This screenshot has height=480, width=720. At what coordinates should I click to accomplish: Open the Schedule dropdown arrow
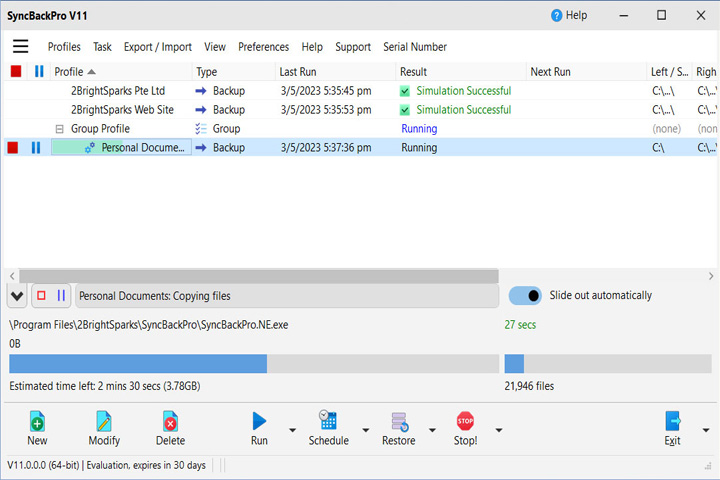[x=366, y=430]
